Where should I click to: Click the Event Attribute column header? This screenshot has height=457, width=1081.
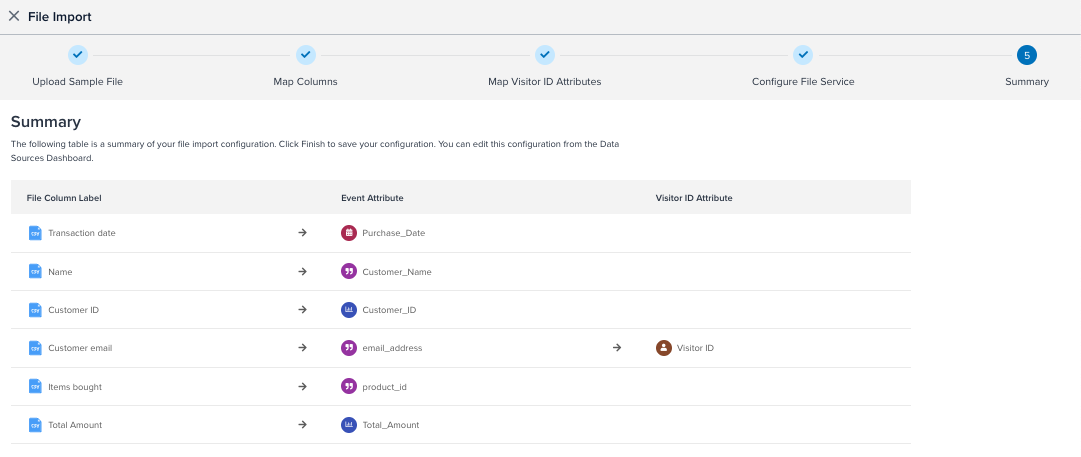372,198
